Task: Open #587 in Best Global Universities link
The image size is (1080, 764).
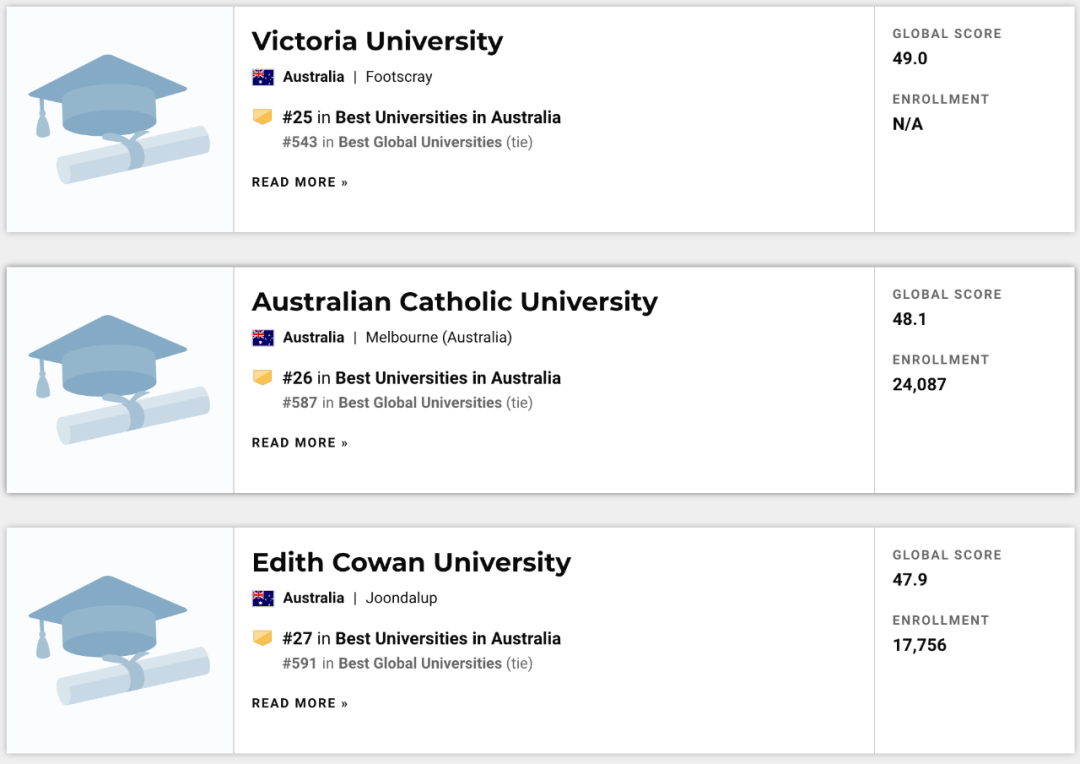Action: 392,403
